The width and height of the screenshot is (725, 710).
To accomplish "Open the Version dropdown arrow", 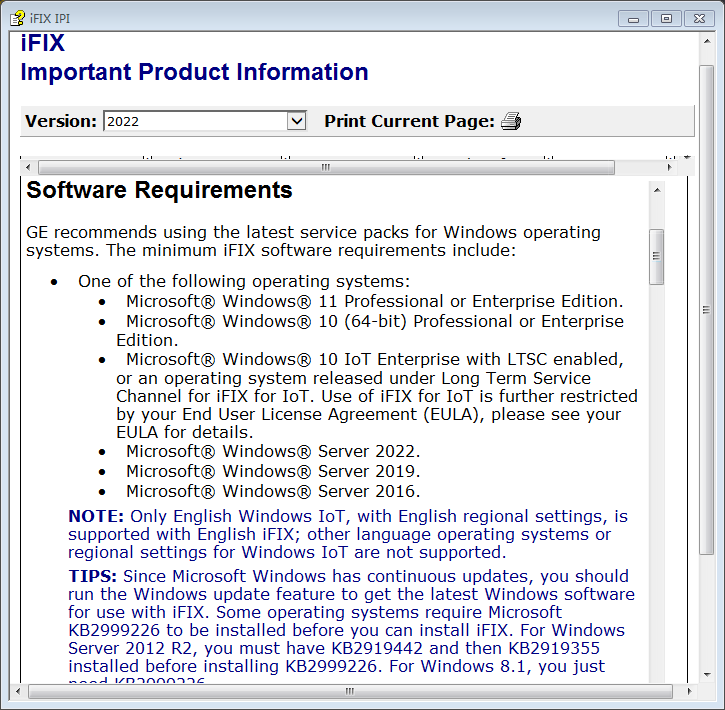I will 296,122.
